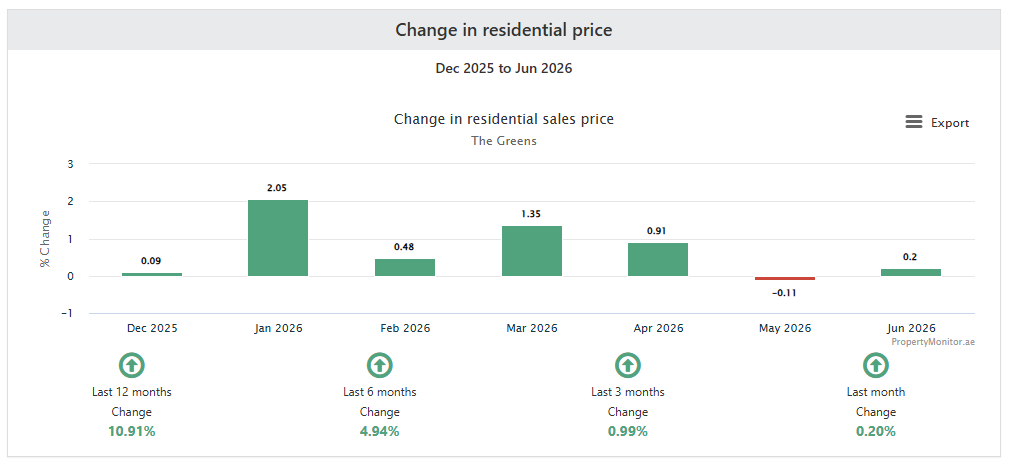Click the 0.20% last month value
Image resolution: width=1010 pixels, height=464 pixels.
coord(875,432)
